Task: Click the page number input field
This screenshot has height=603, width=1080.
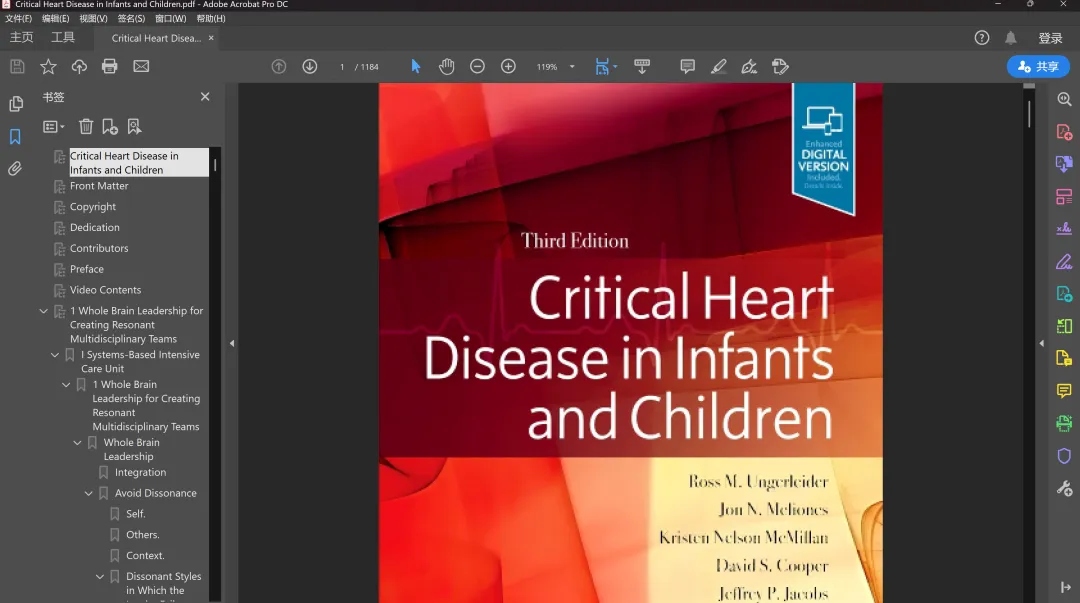Action: coord(342,67)
